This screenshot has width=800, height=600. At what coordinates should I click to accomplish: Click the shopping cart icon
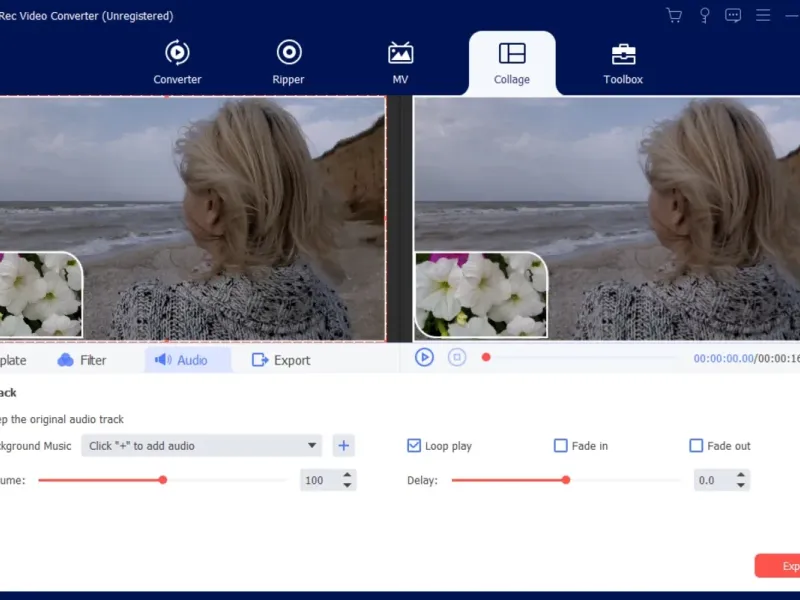pos(674,15)
